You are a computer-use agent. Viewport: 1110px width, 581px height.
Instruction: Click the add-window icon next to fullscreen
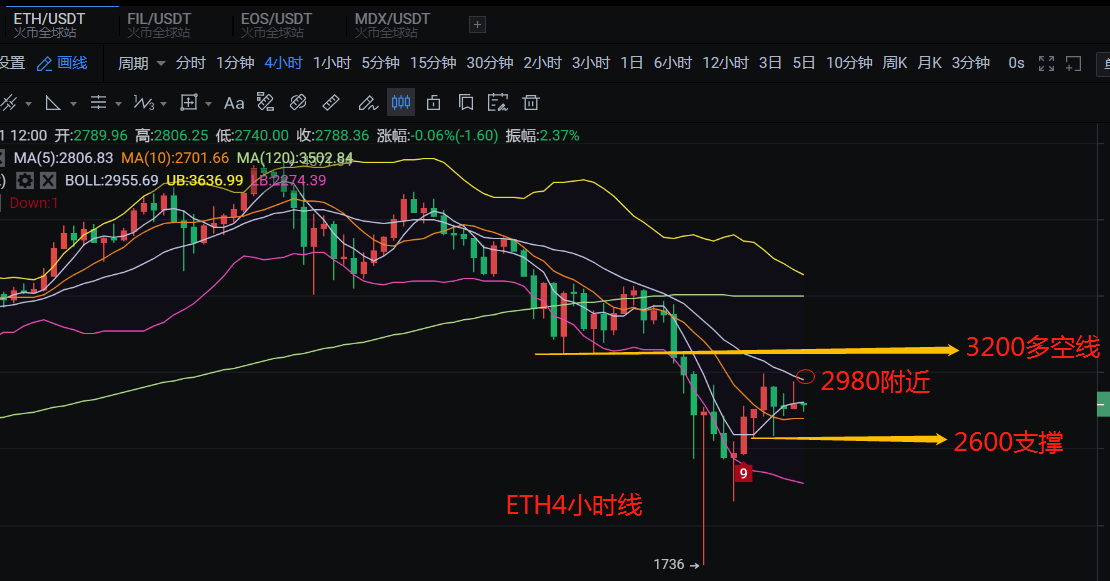coord(1073,63)
